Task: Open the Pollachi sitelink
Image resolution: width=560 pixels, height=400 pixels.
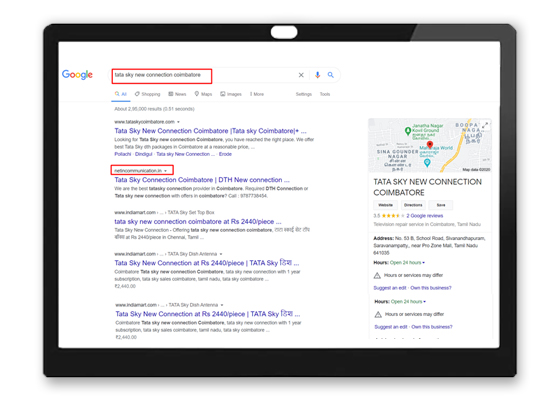Action: tap(123, 154)
